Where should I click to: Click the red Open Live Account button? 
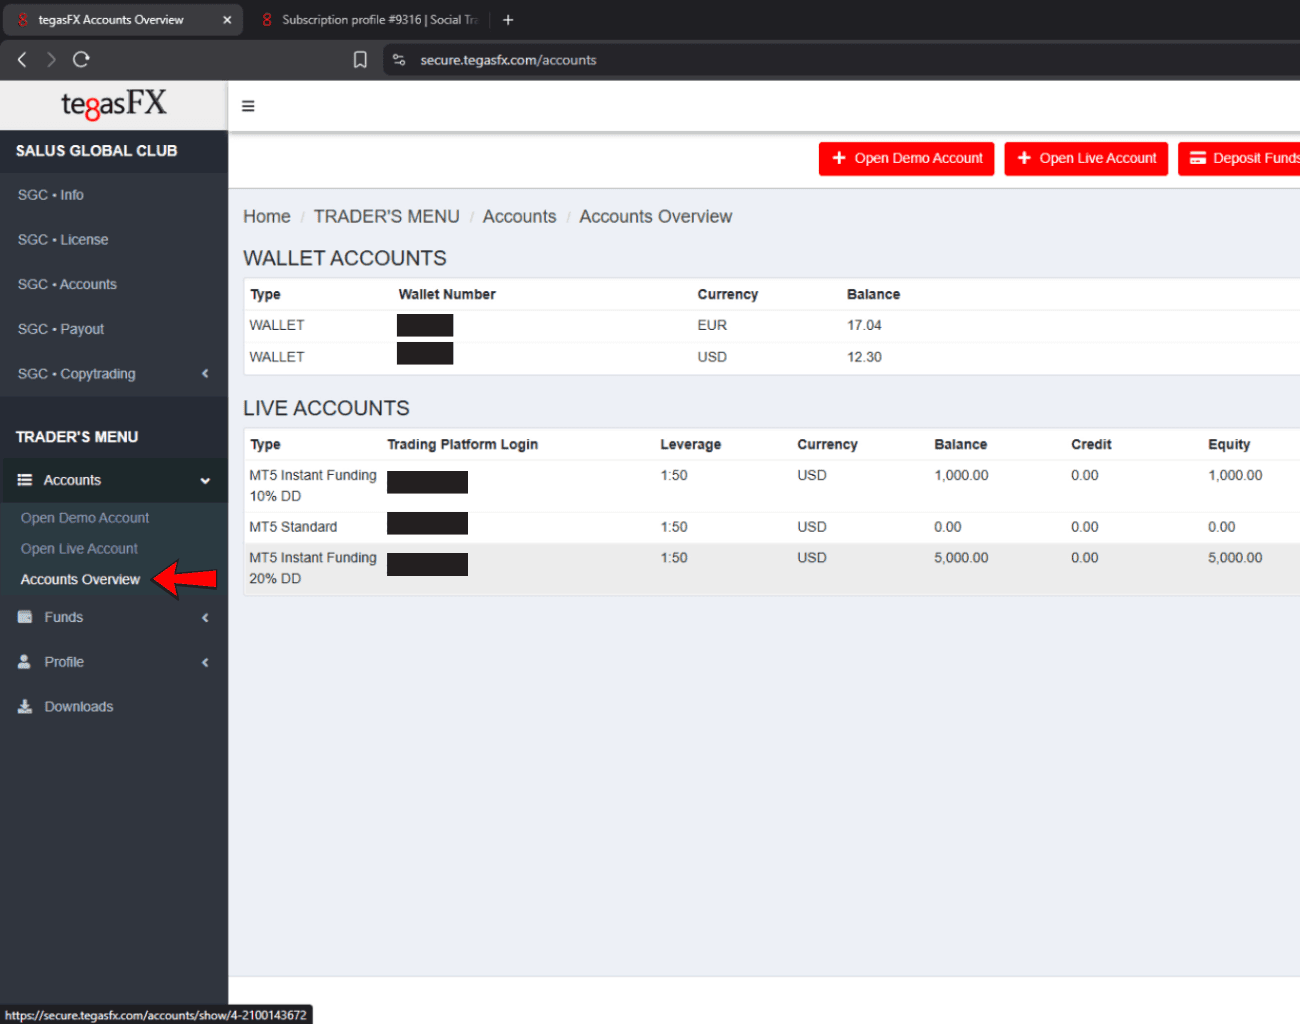pos(1086,158)
